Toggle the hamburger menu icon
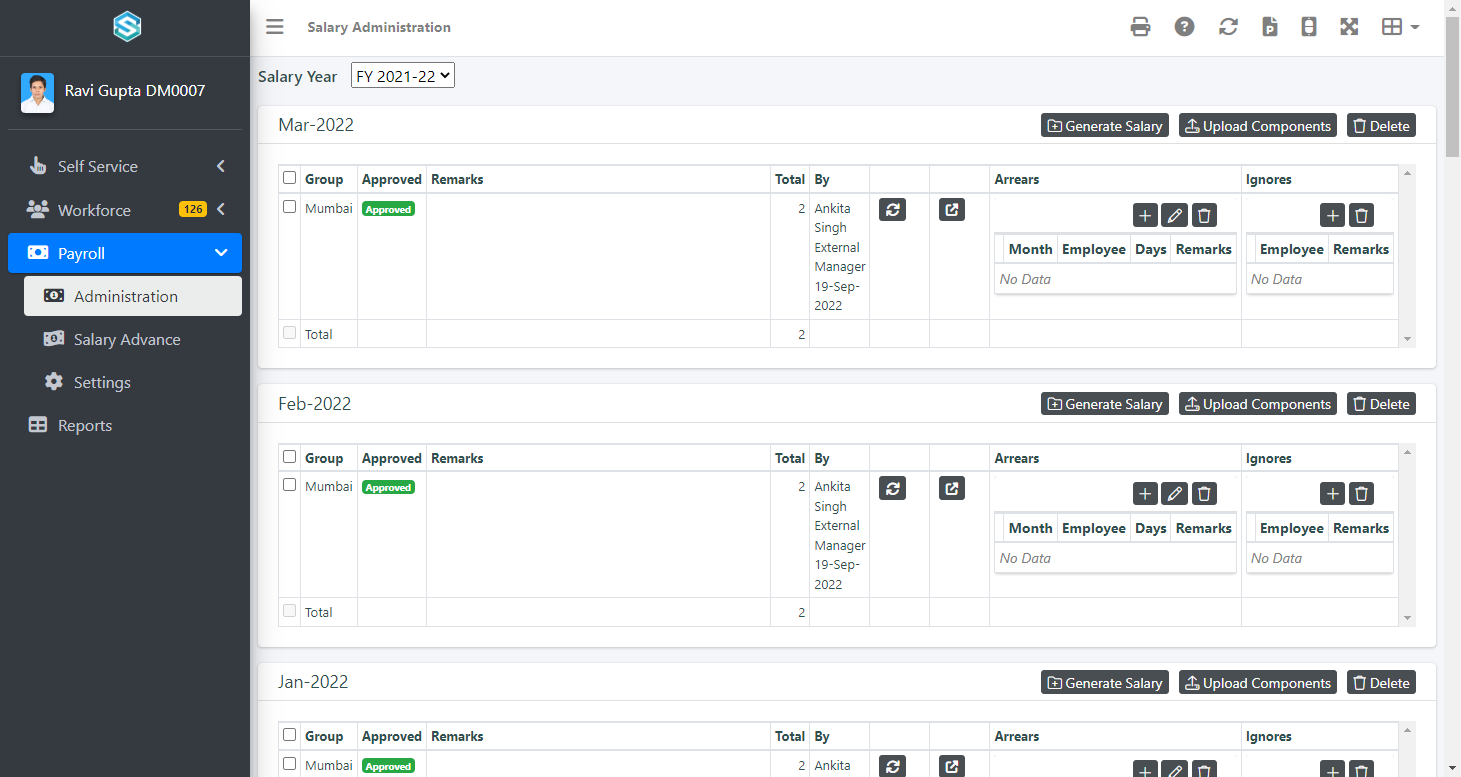The image size is (1461, 777). tap(275, 27)
